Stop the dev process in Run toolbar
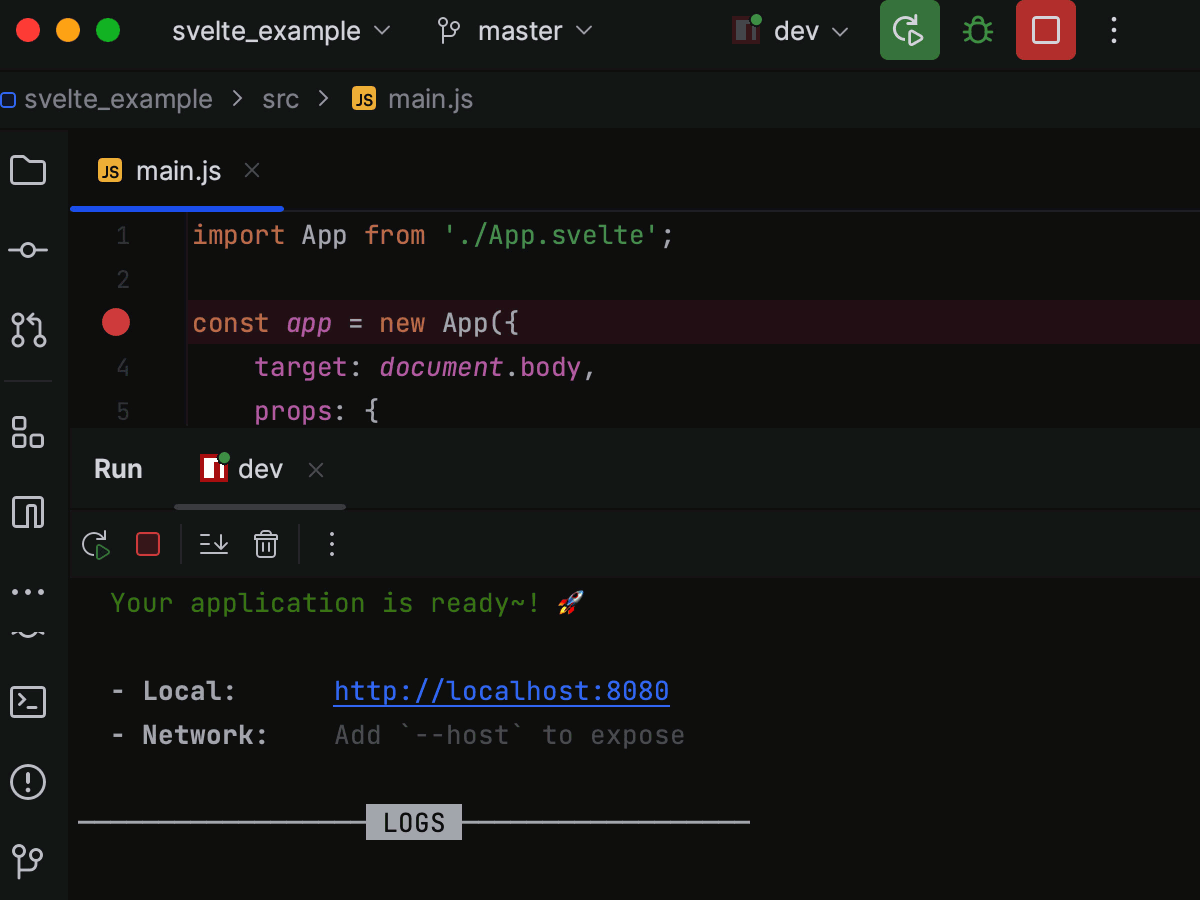Screen dimensions: 1200x900 [148, 544]
